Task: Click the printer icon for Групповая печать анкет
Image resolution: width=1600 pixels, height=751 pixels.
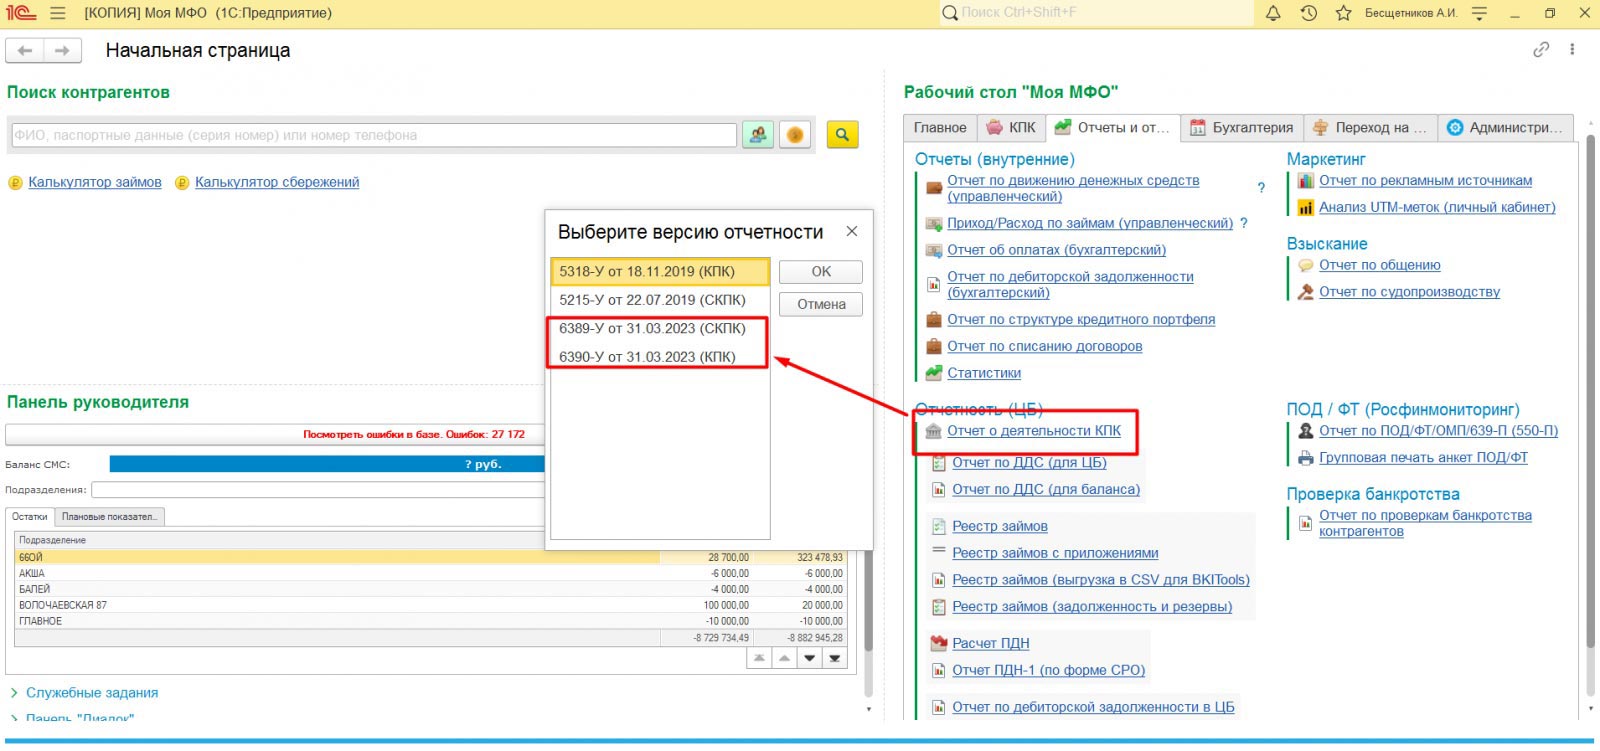Action: point(1305,458)
